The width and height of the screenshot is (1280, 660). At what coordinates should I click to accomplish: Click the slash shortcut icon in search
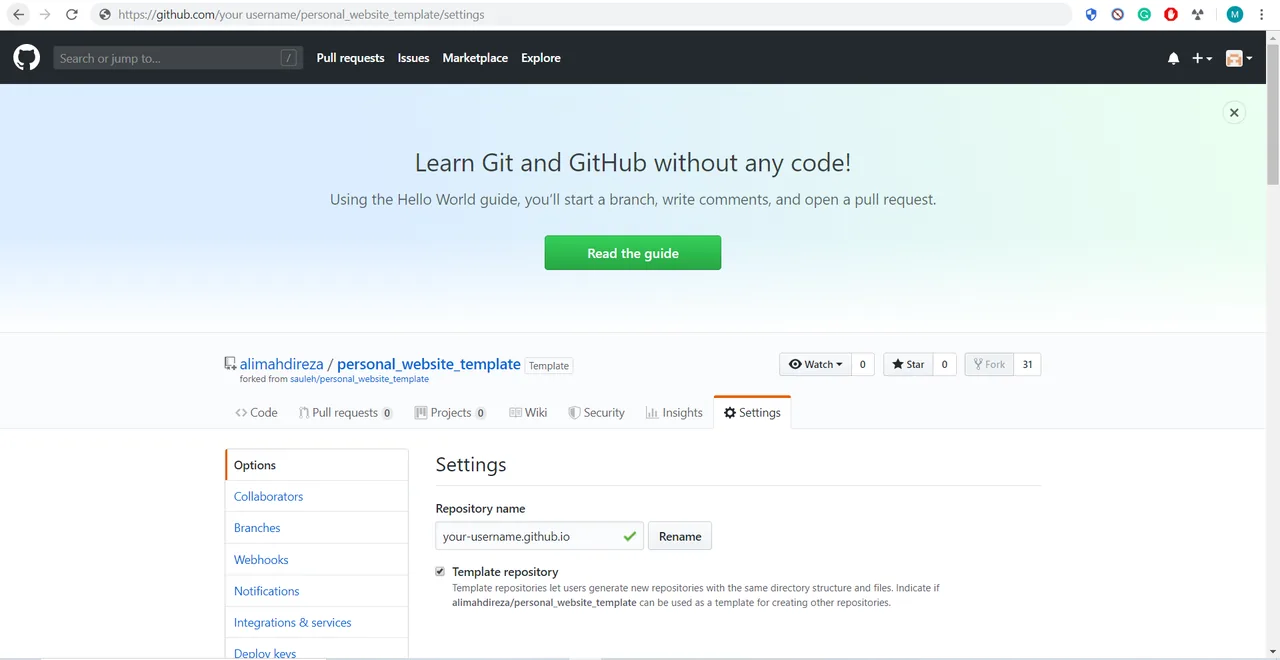289,58
